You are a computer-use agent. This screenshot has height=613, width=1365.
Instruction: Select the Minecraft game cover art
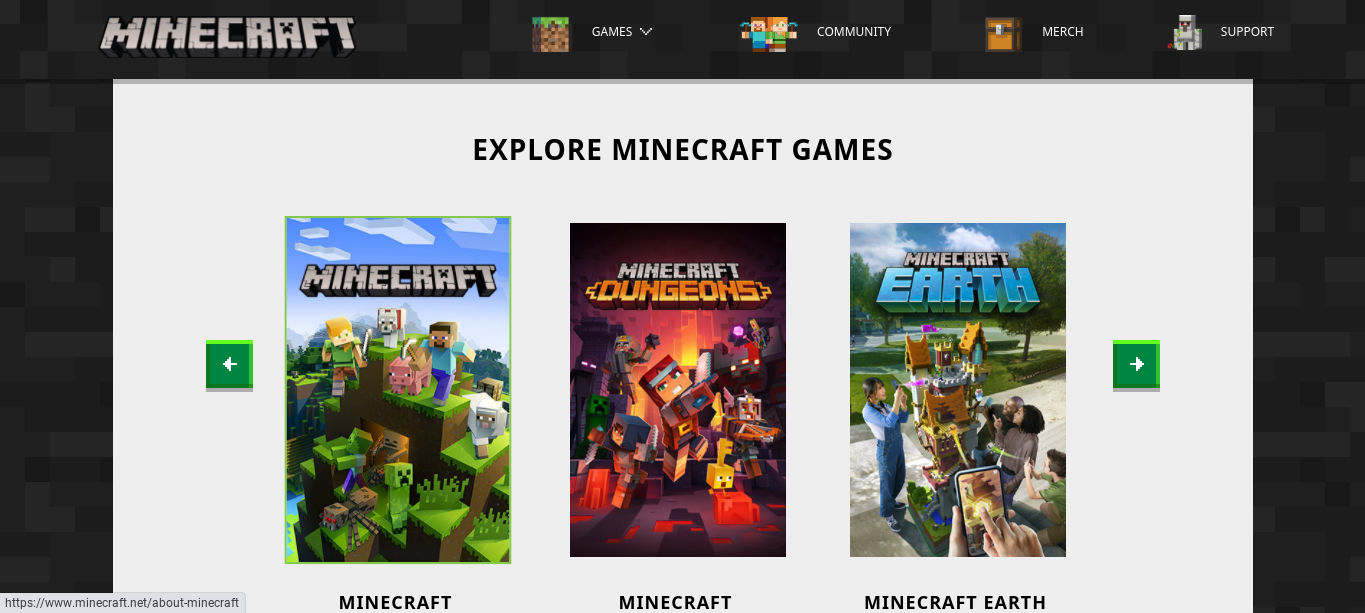pos(398,390)
